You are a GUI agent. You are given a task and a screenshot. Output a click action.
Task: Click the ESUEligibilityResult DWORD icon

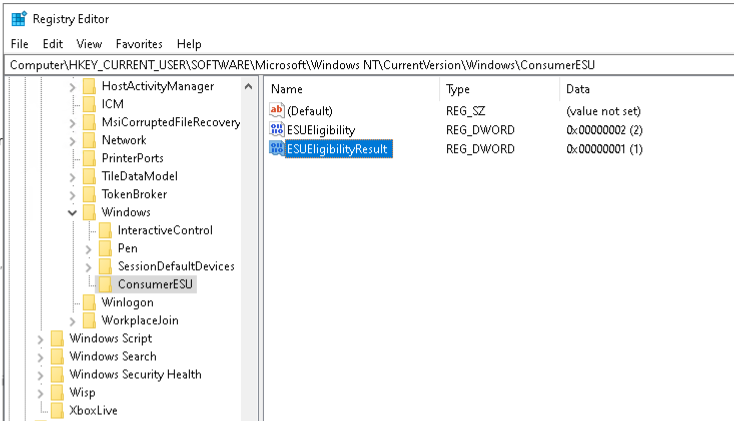coord(277,149)
